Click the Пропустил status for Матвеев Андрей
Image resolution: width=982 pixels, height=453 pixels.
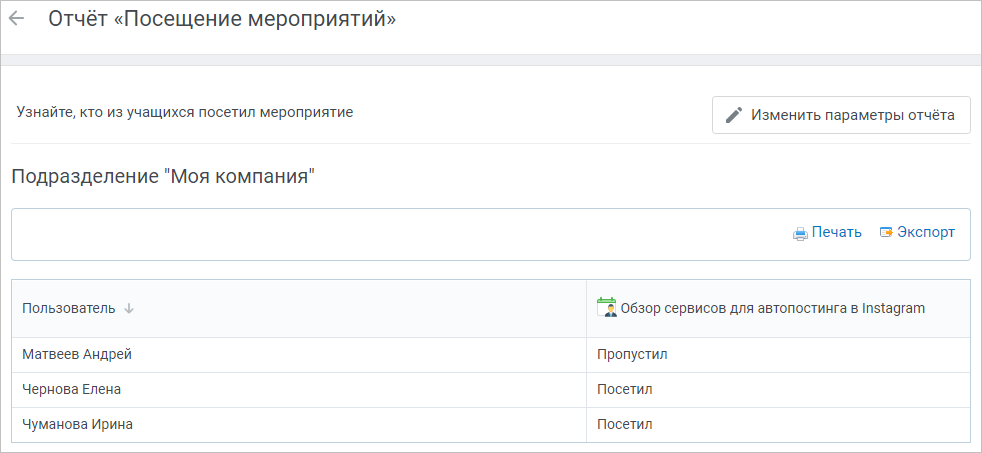(x=632, y=355)
